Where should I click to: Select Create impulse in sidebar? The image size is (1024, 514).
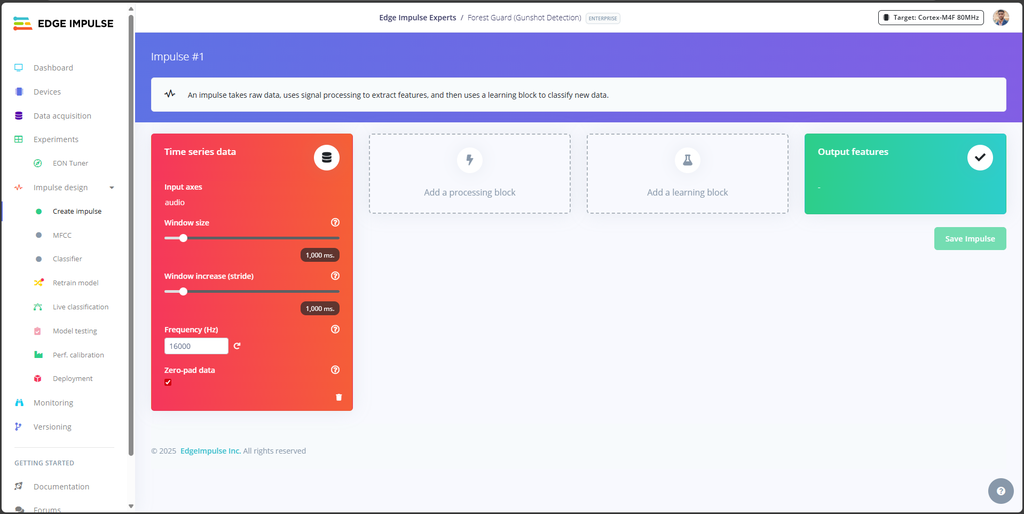77,212
